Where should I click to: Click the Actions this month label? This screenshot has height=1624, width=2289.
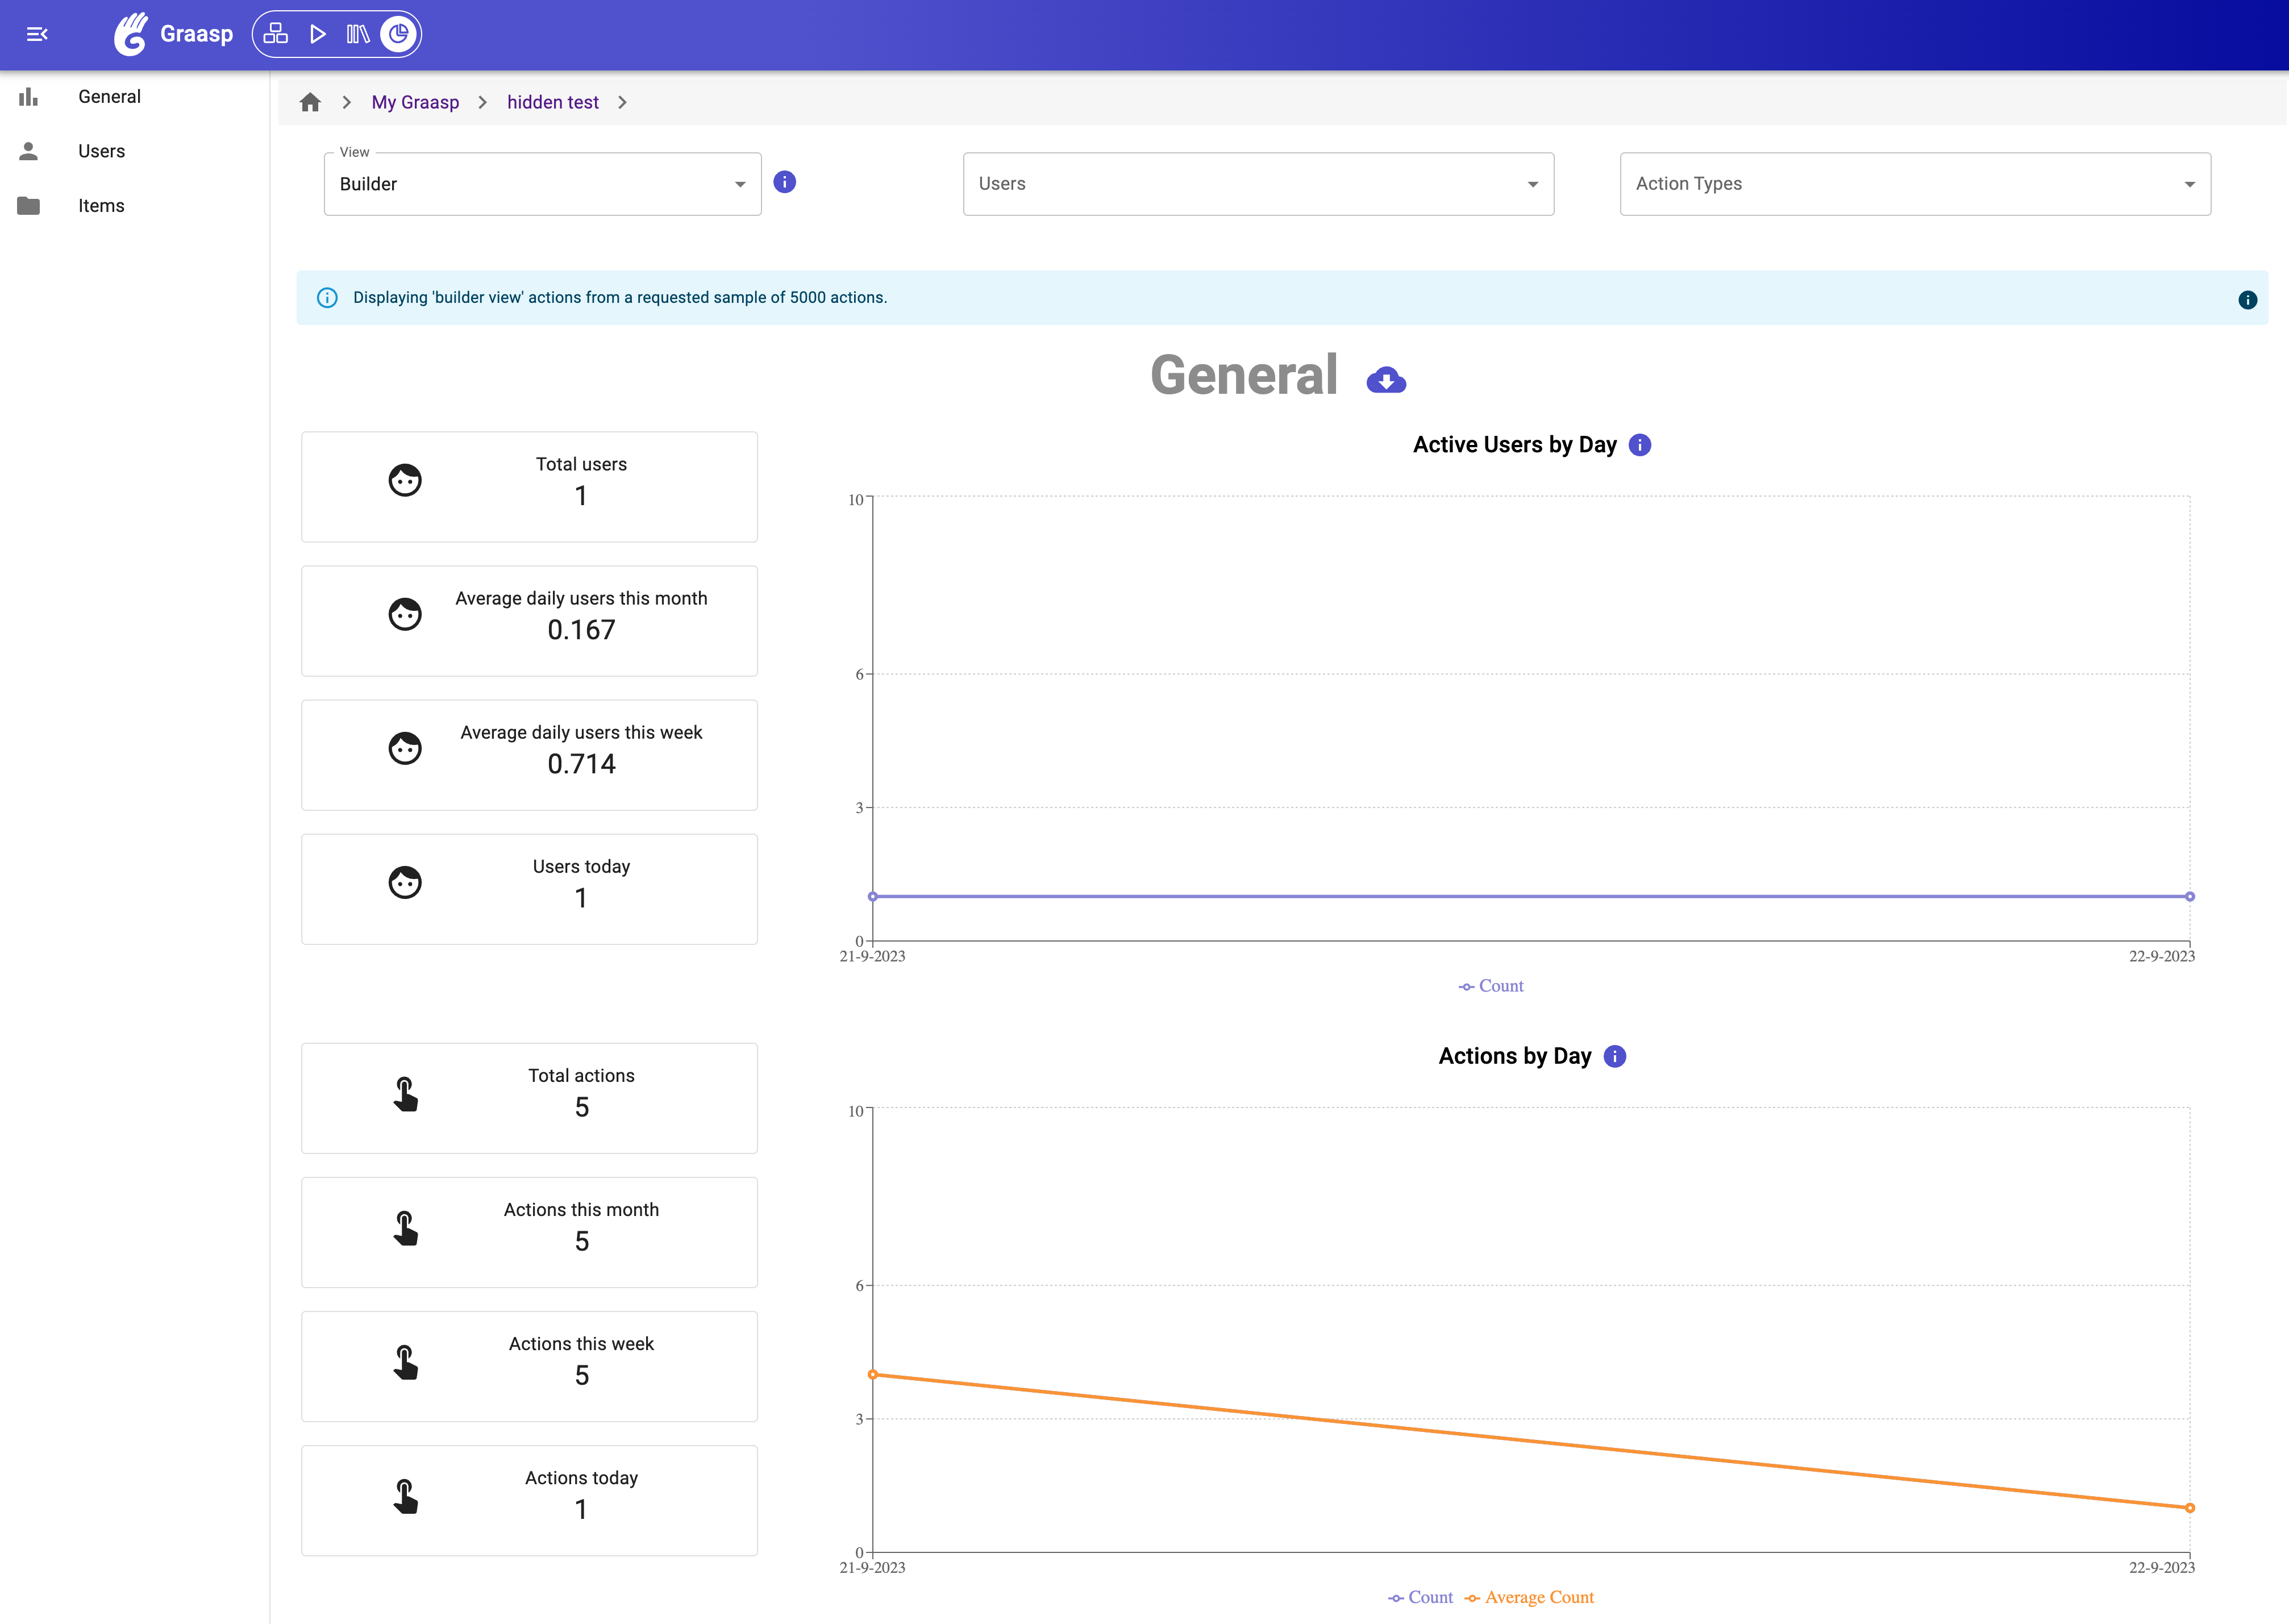(581, 1210)
